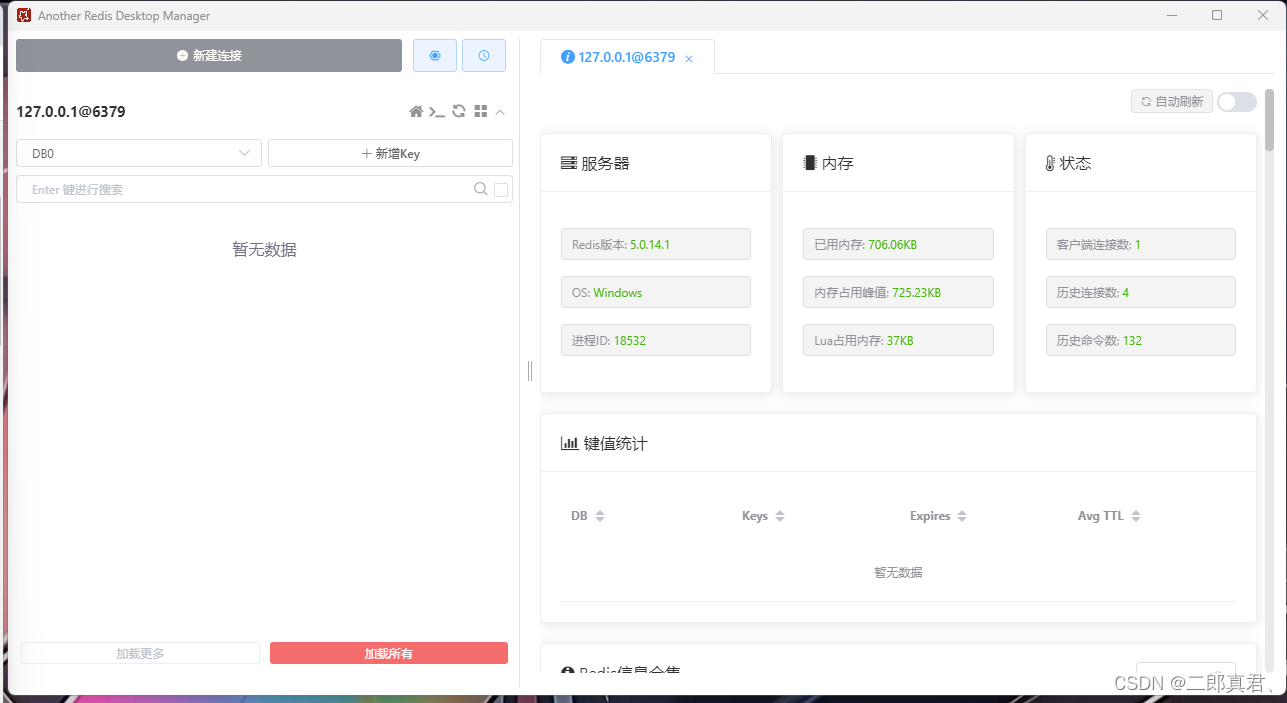1287x703 pixels.
Task: Sort the Keys column with its arrows
Action: (x=780, y=516)
